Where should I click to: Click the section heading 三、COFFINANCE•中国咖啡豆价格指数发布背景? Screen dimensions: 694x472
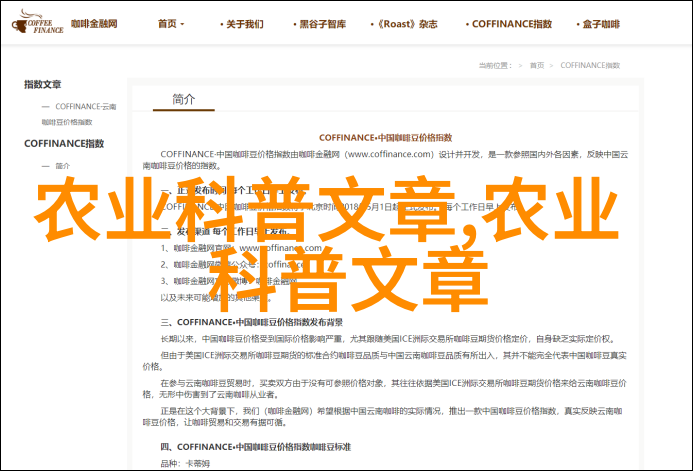251,322
